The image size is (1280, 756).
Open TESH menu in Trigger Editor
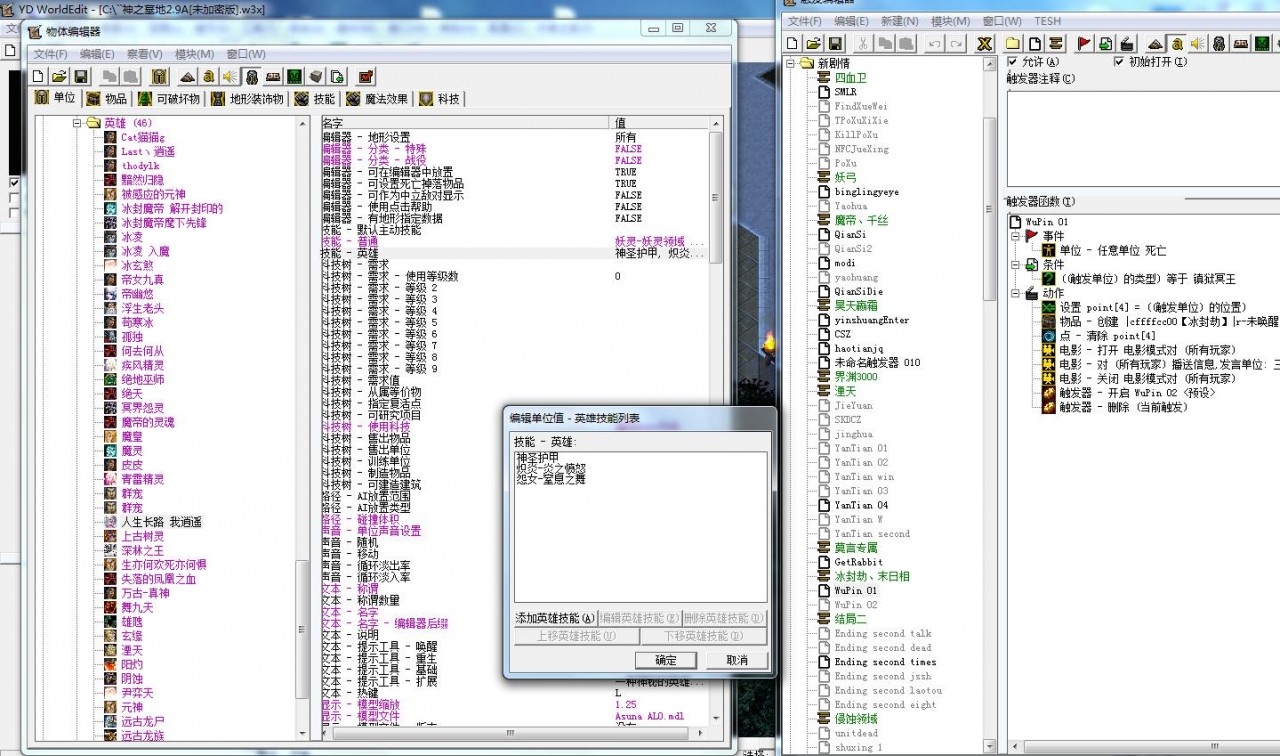[x=1048, y=21]
